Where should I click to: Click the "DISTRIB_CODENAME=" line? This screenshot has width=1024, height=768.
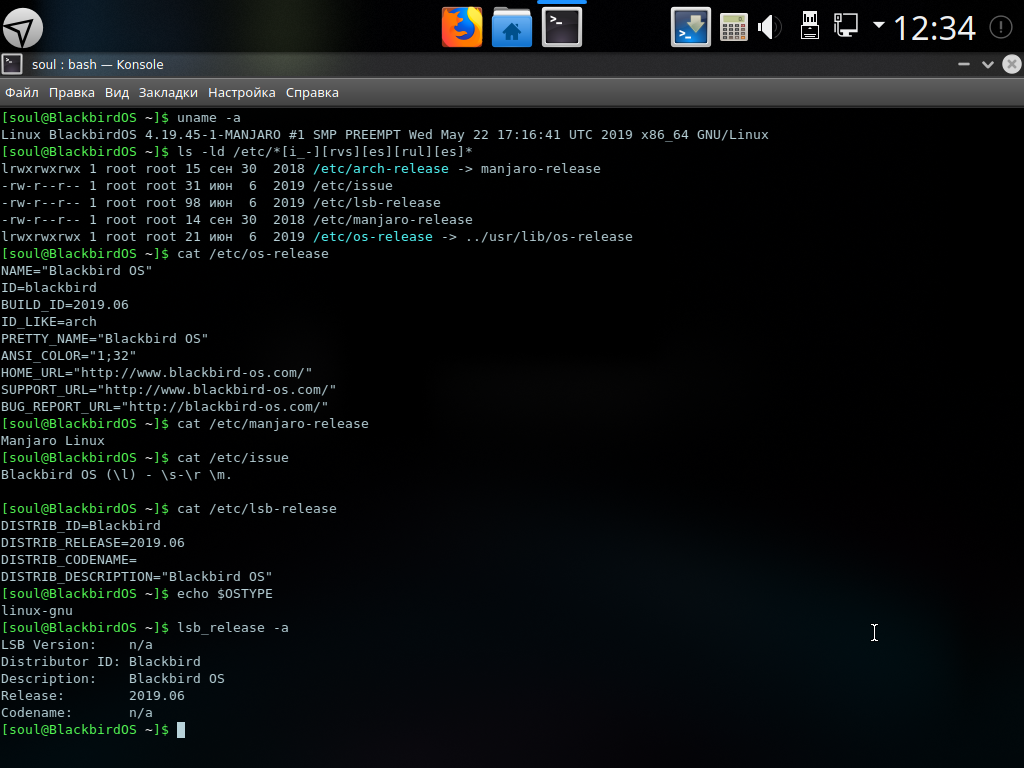tap(69, 559)
